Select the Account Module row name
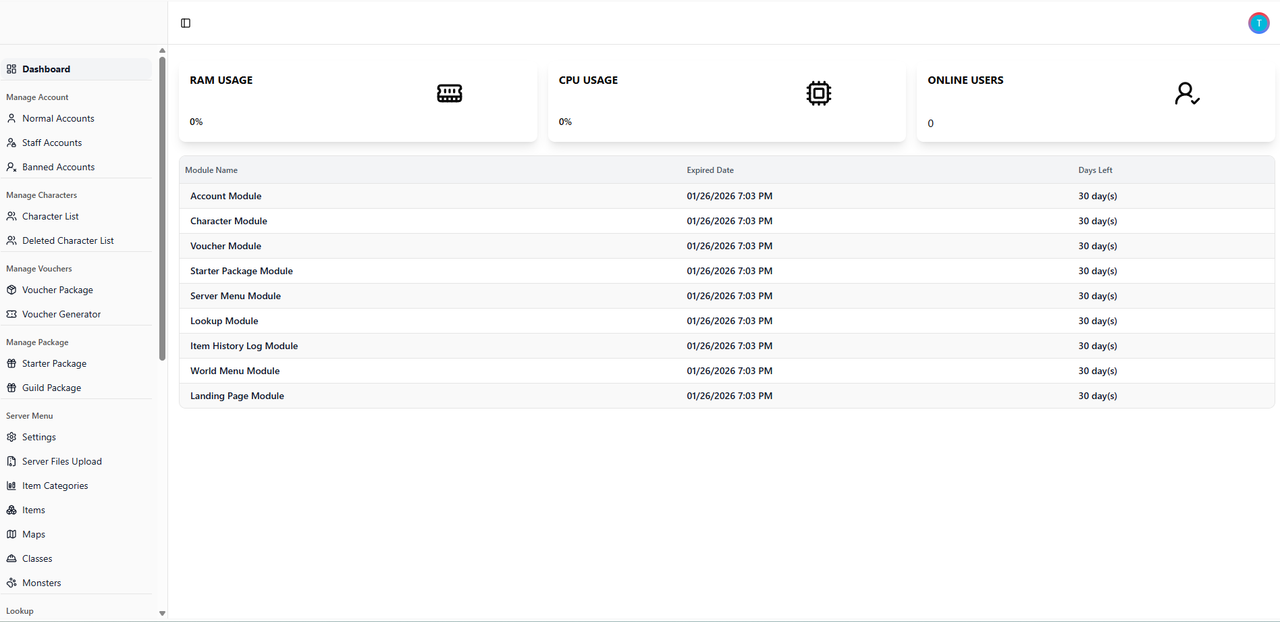This screenshot has height=622, width=1280. [x=226, y=196]
